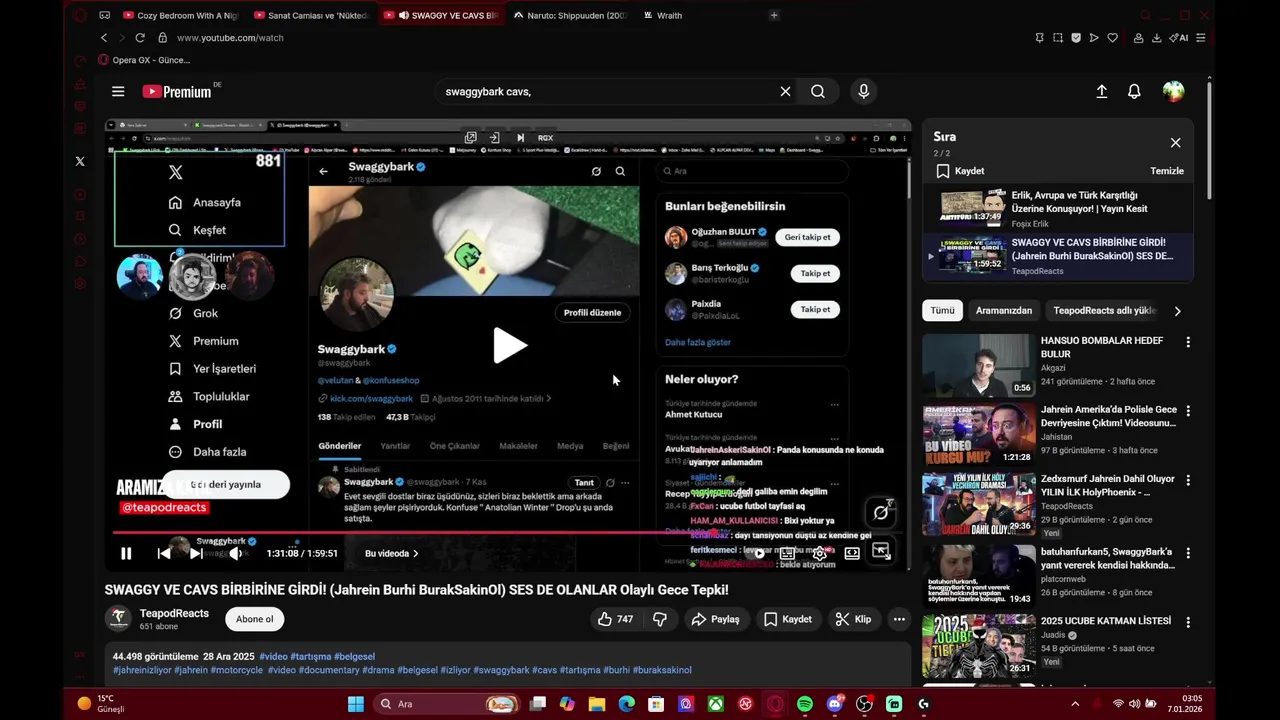1280x720 pixels.
Task: Go back in browser history
Action: 104,37
